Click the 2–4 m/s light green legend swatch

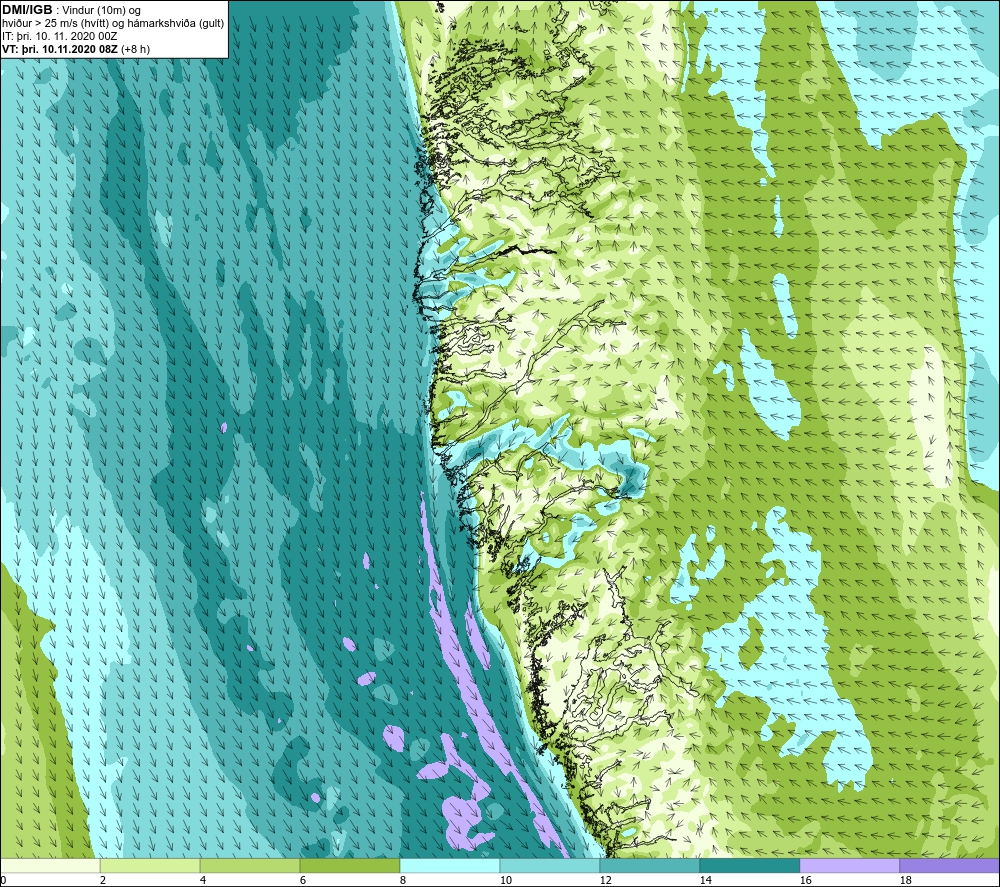(150, 865)
